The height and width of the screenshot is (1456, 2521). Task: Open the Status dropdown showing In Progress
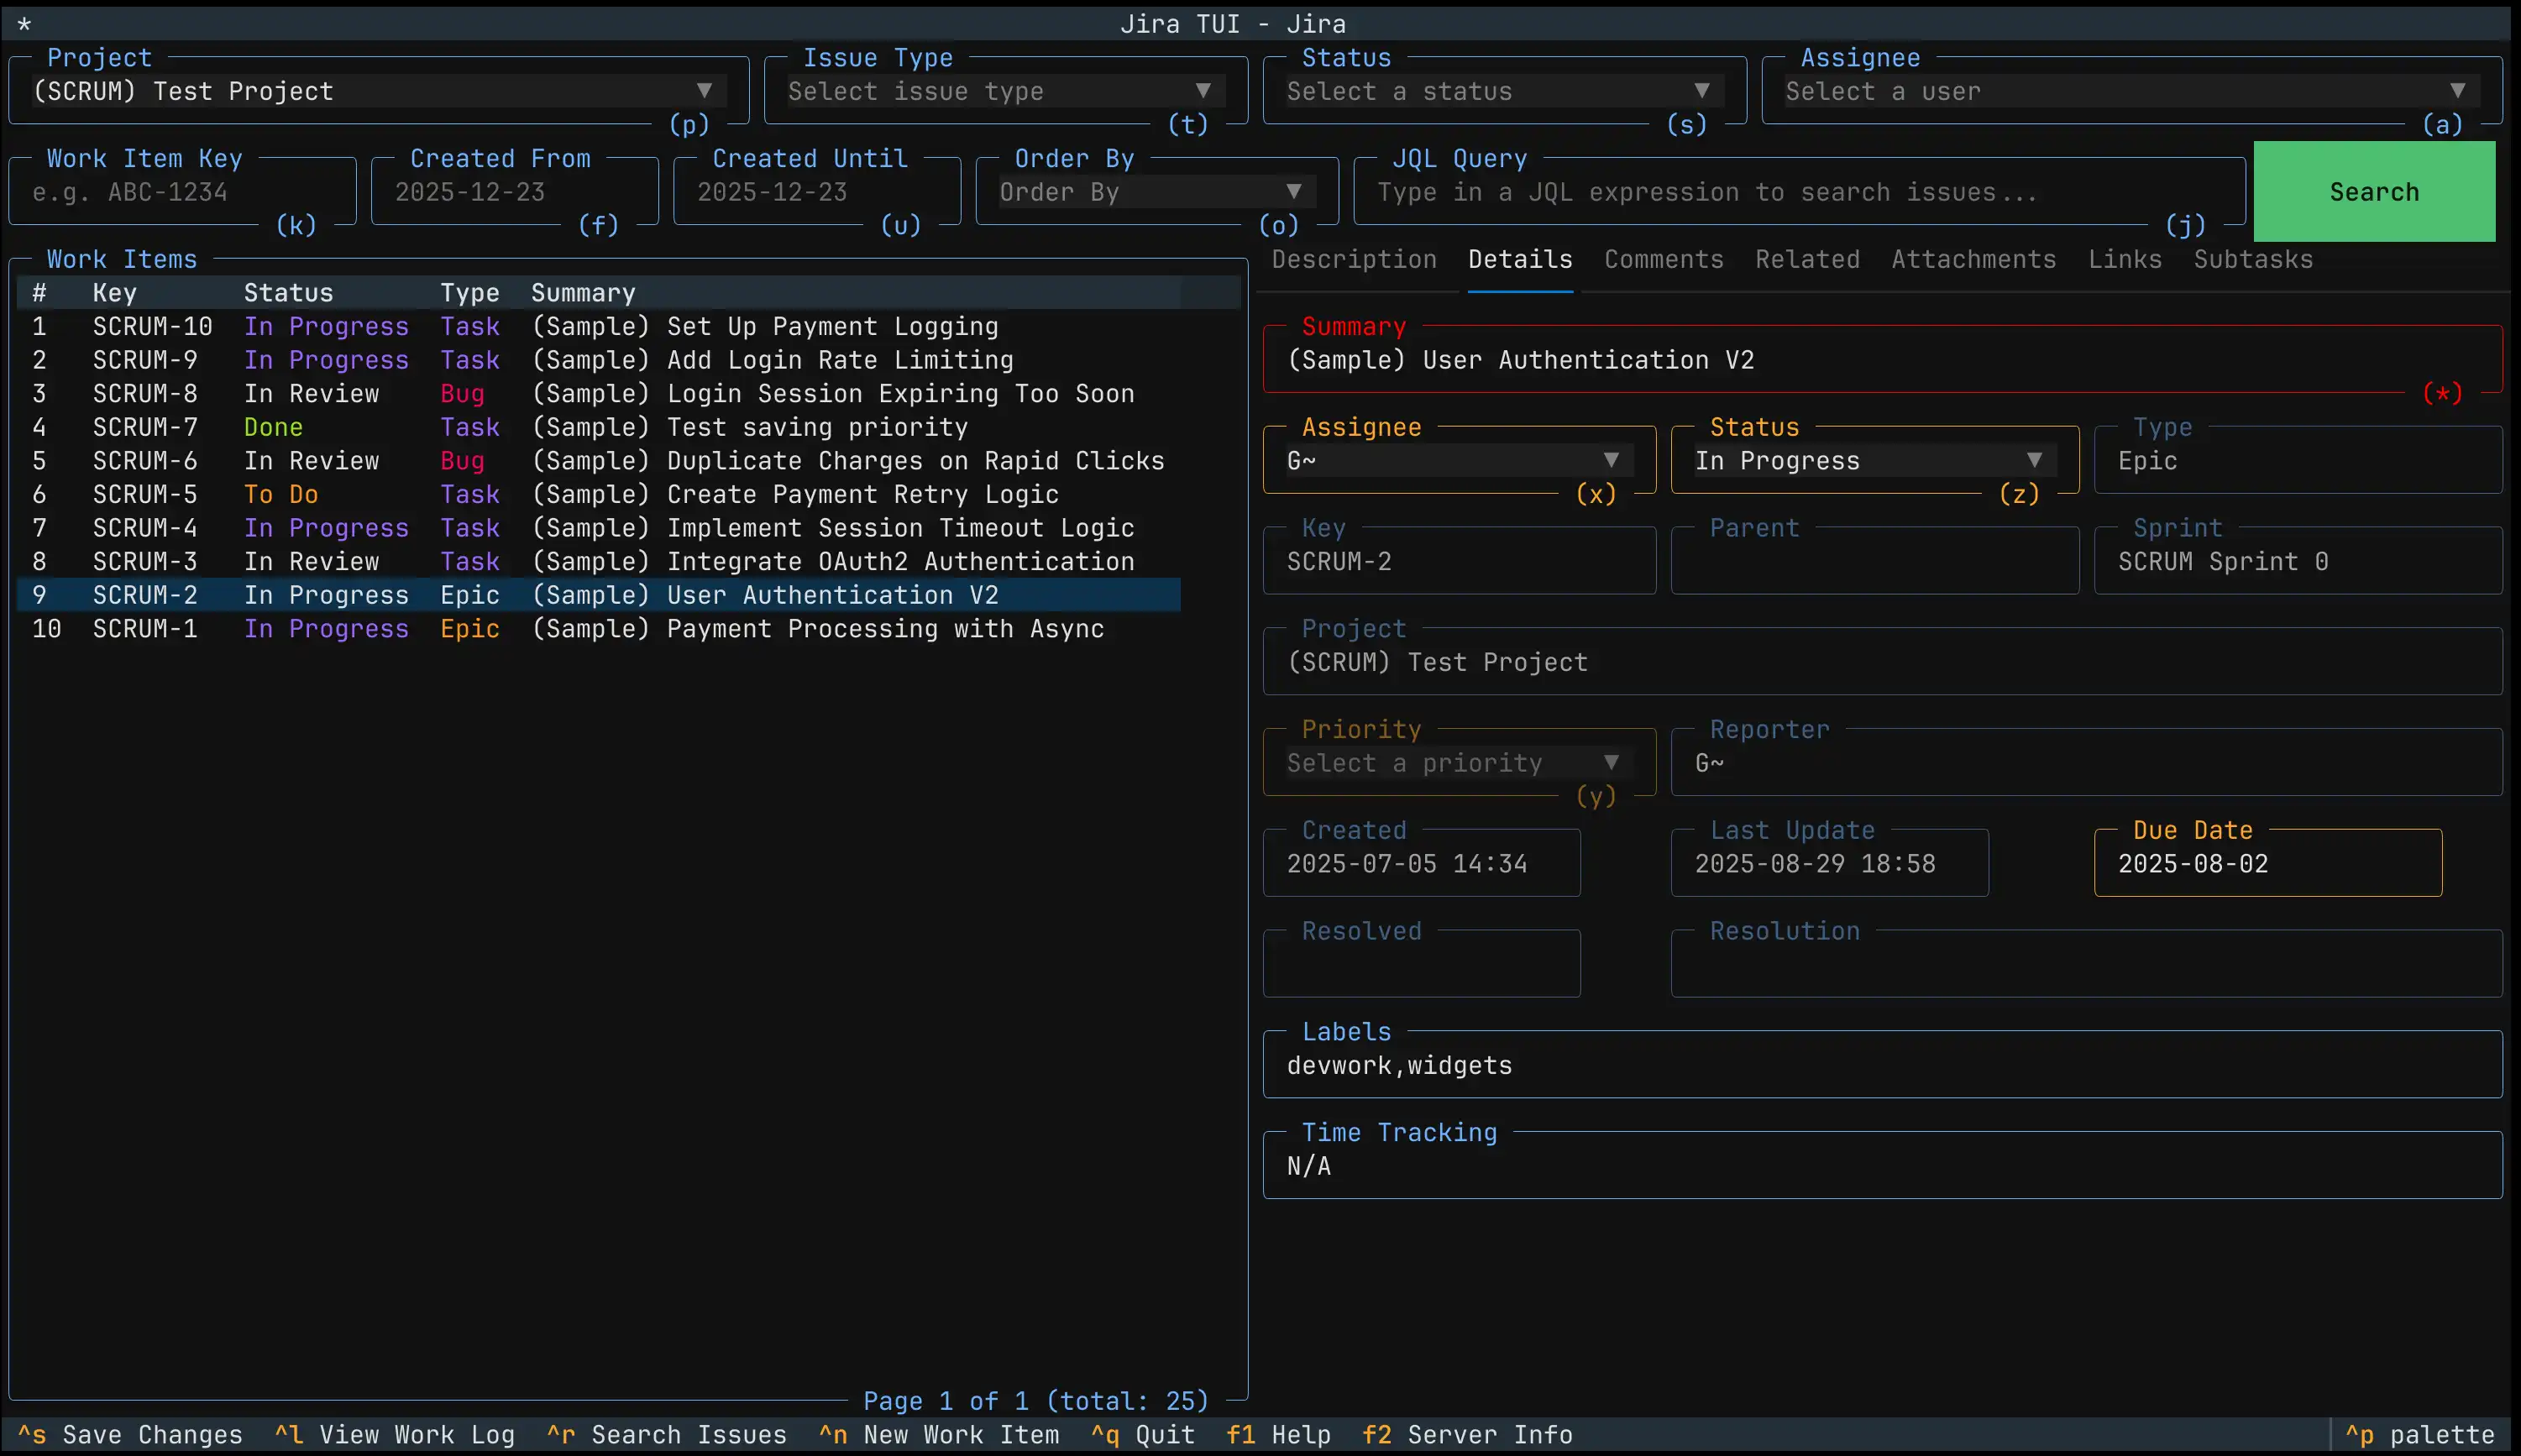point(1874,461)
